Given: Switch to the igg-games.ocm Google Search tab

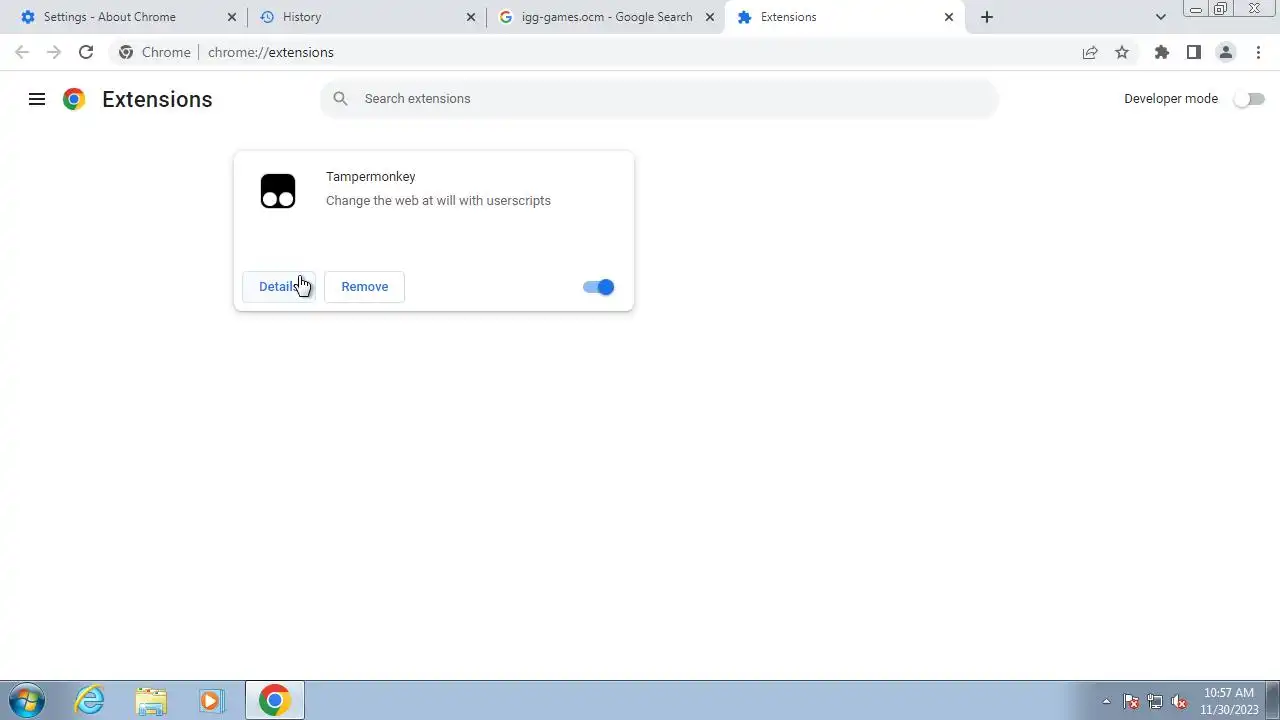Looking at the screenshot, I should 607,17.
